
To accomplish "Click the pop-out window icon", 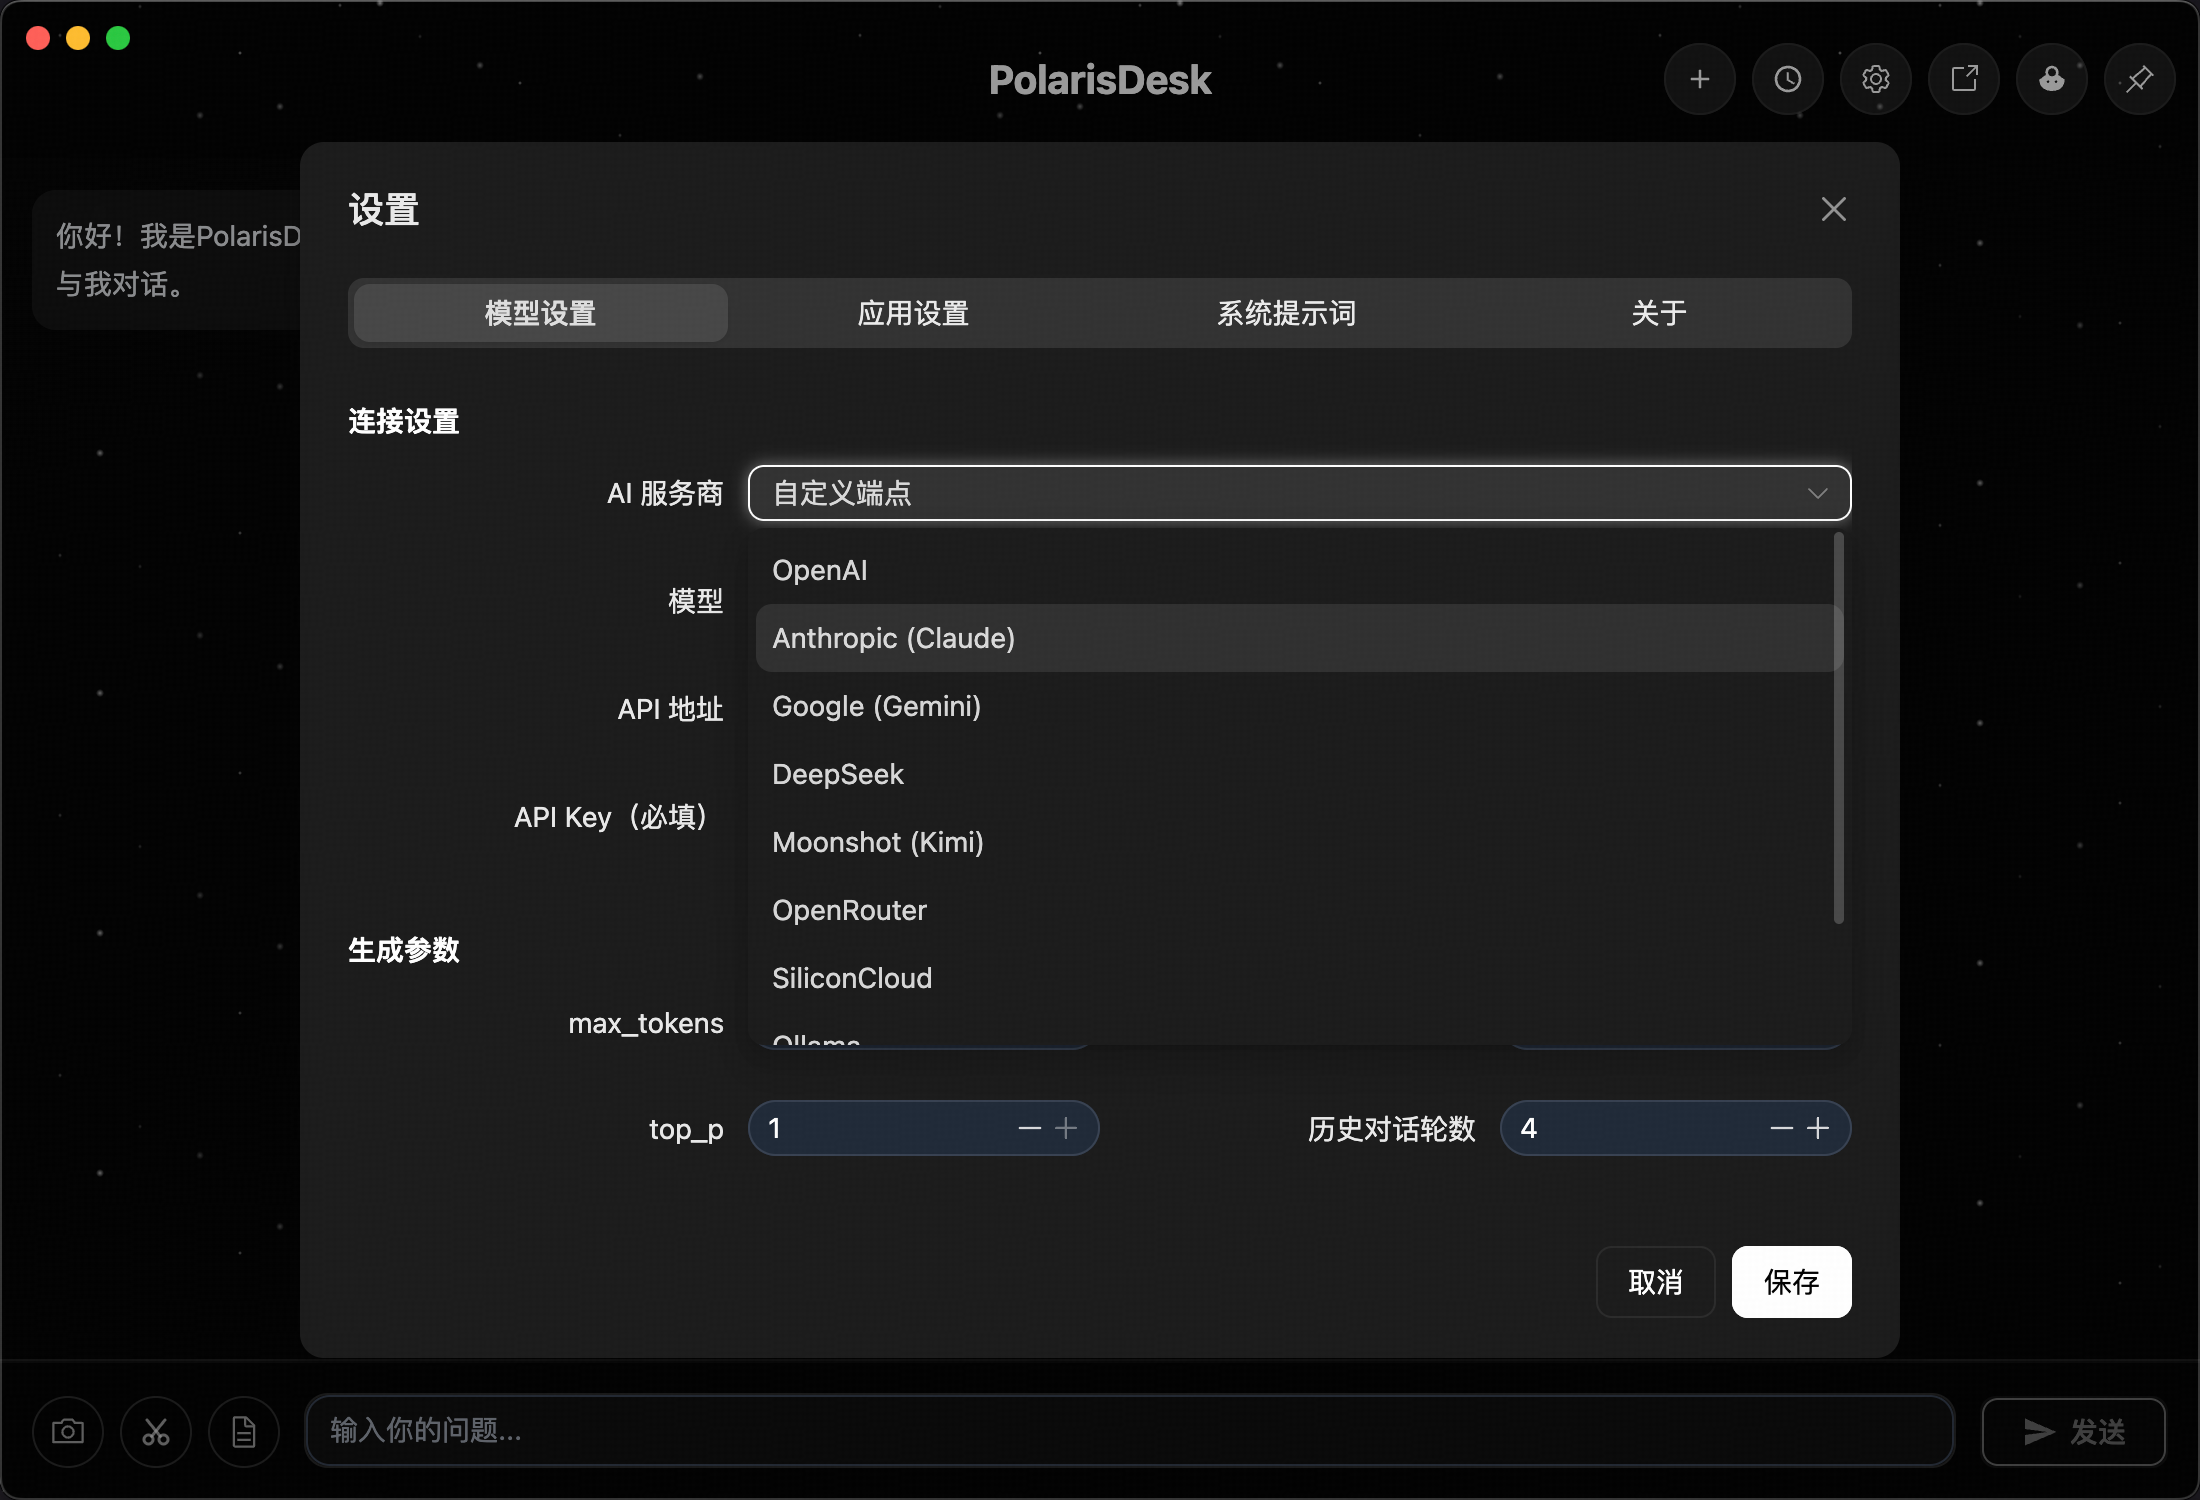I will click(x=1963, y=79).
